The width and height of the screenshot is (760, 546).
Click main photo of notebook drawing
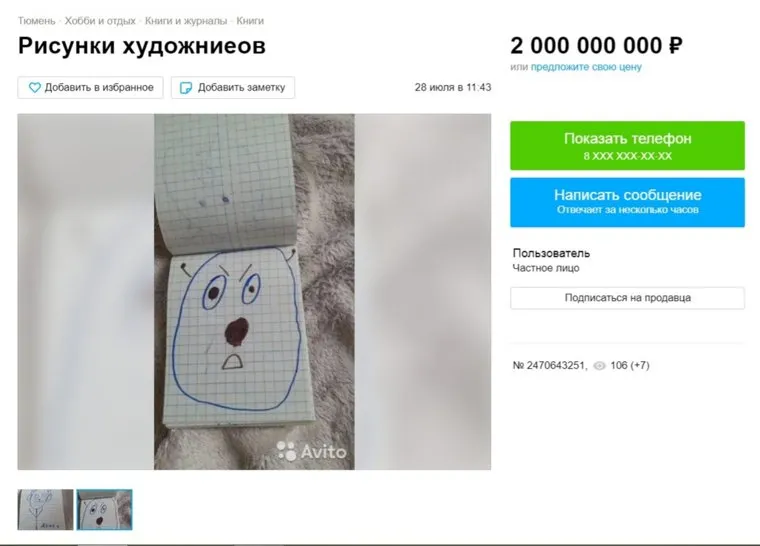[x=254, y=292]
